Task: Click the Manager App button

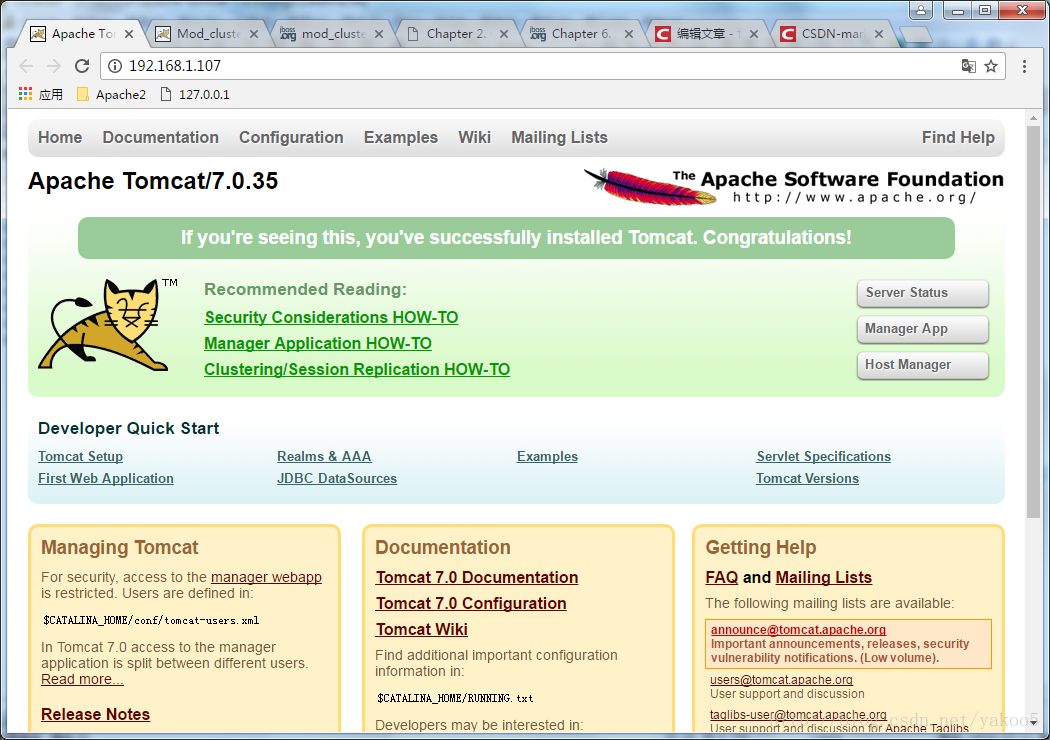Action: tap(923, 329)
